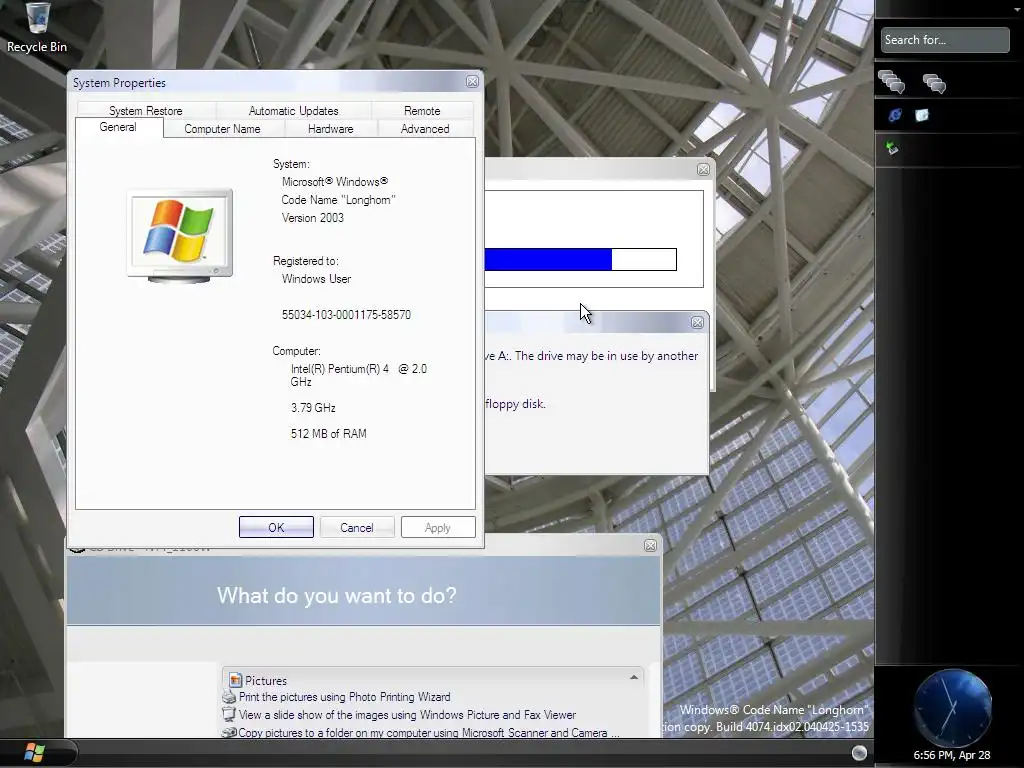Choose Print the pictures using Photo Printing Wizard
This screenshot has width=1024, height=768.
344,697
